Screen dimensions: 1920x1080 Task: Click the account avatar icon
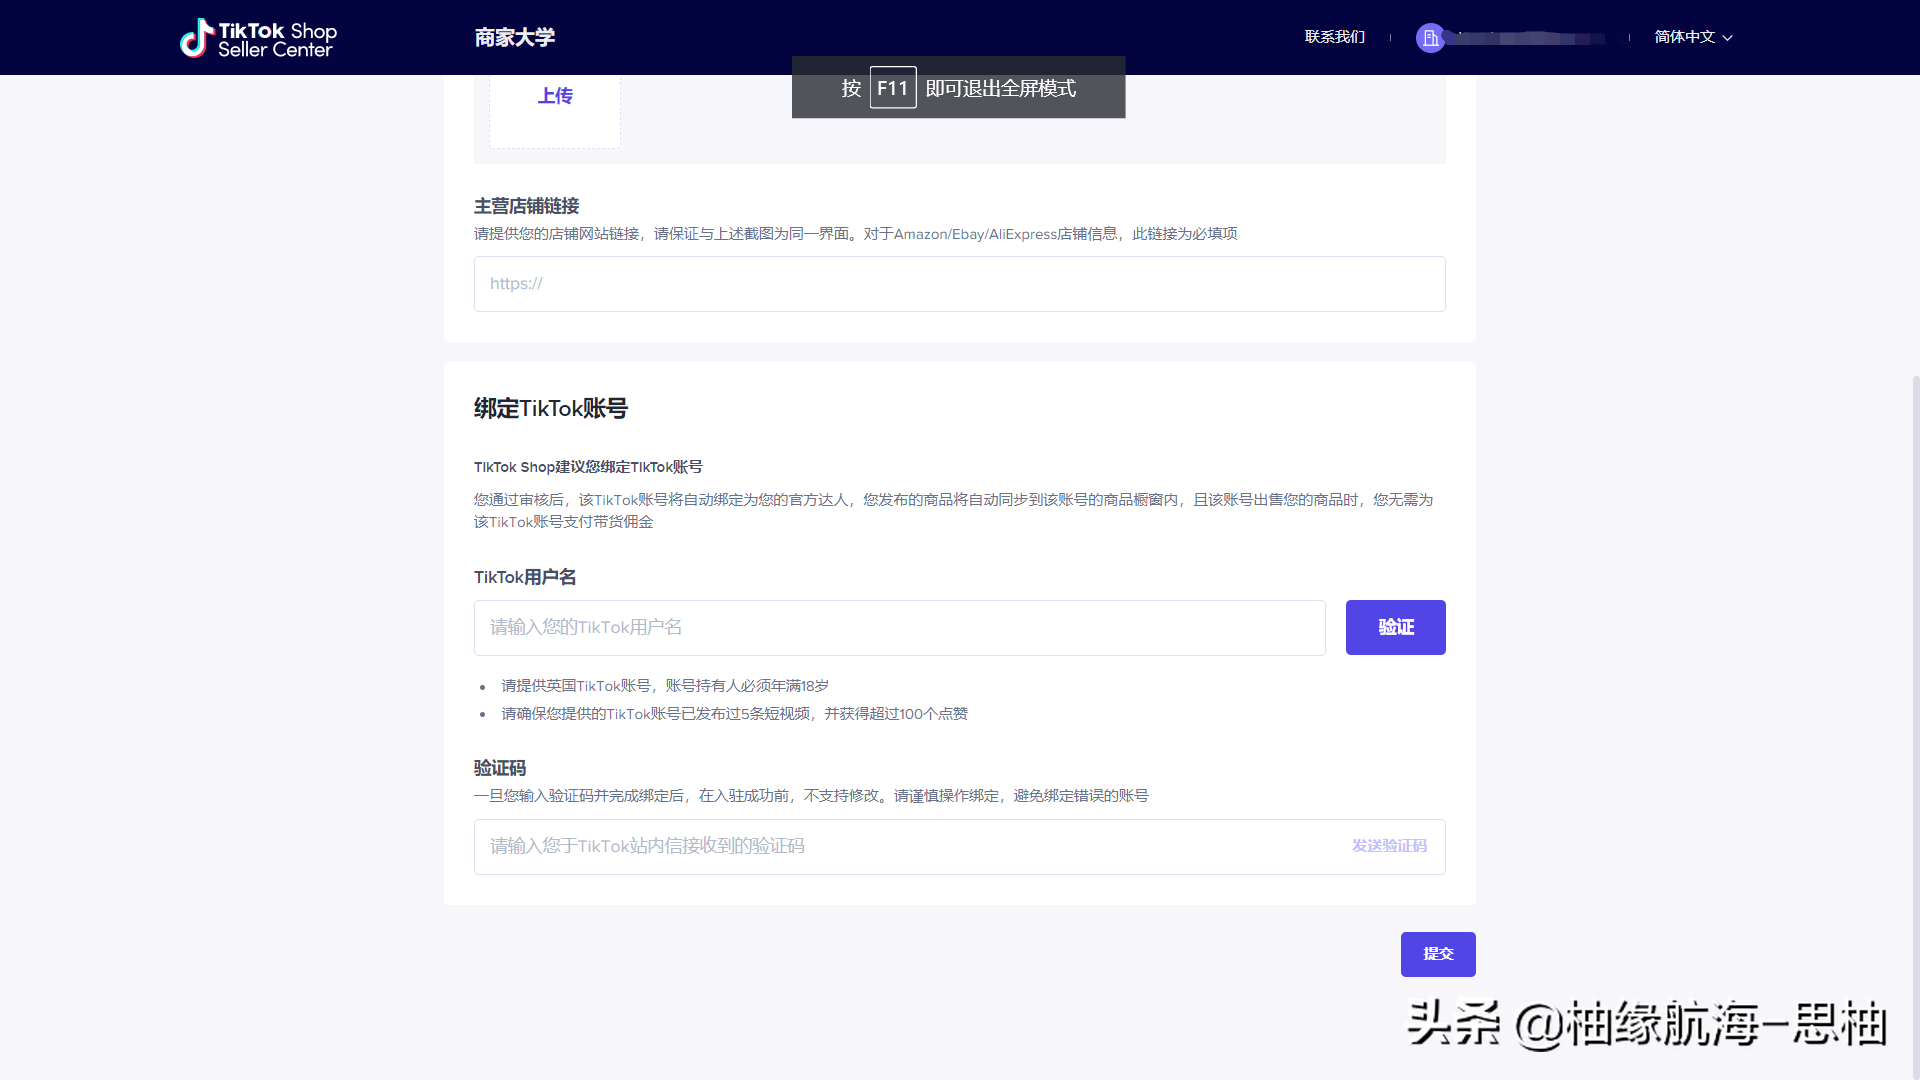point(1430,38)
